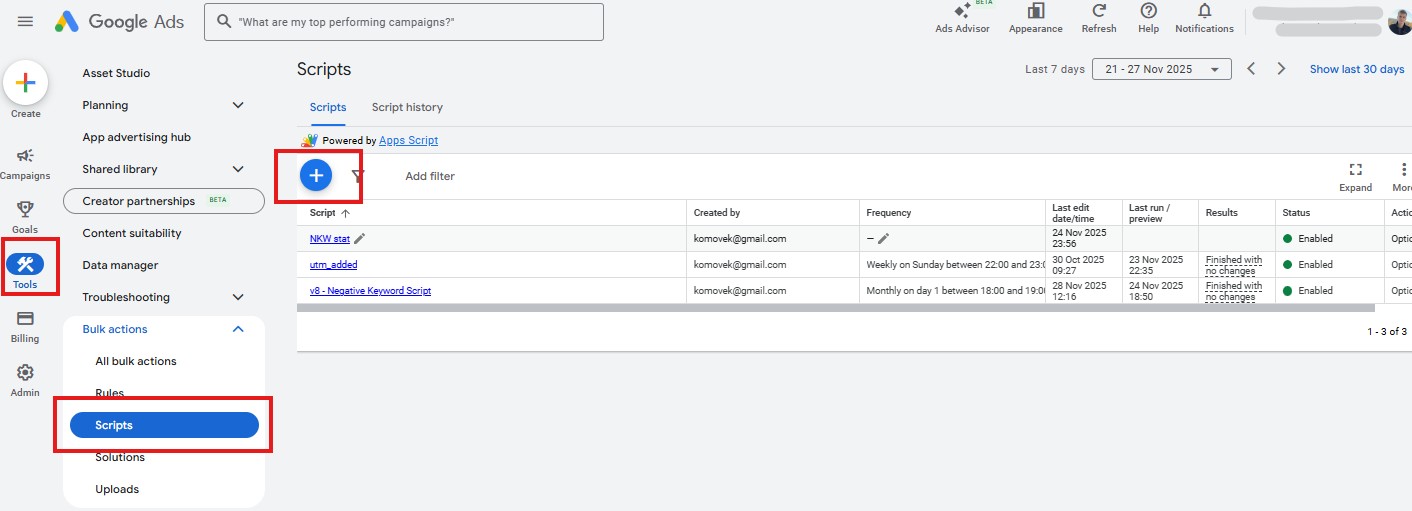Expand the Planning section
The image size is (1412, 511).
coord(238,105)
